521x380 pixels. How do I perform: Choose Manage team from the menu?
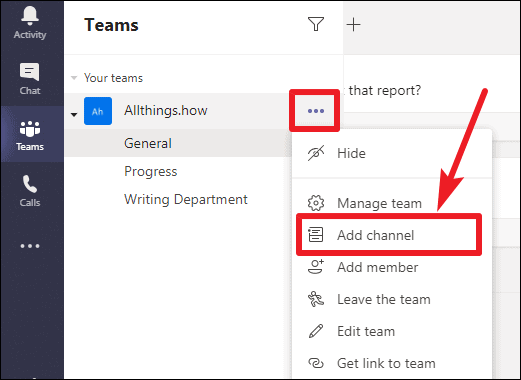tap(392, 203)
